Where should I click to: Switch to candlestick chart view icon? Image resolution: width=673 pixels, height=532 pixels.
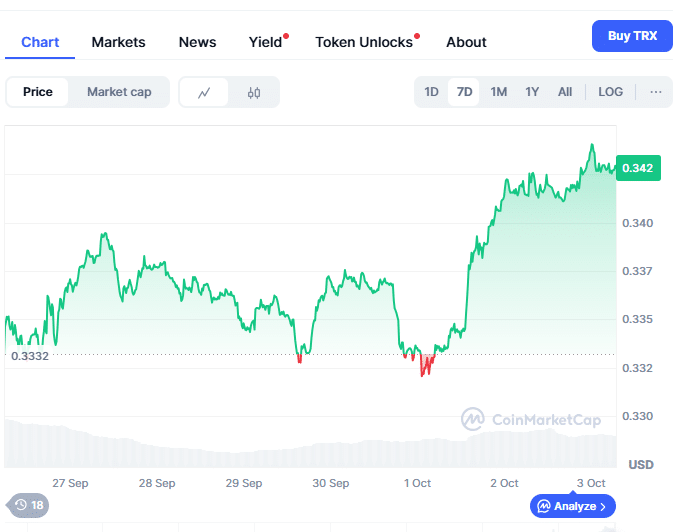click(x=253, y=92)
